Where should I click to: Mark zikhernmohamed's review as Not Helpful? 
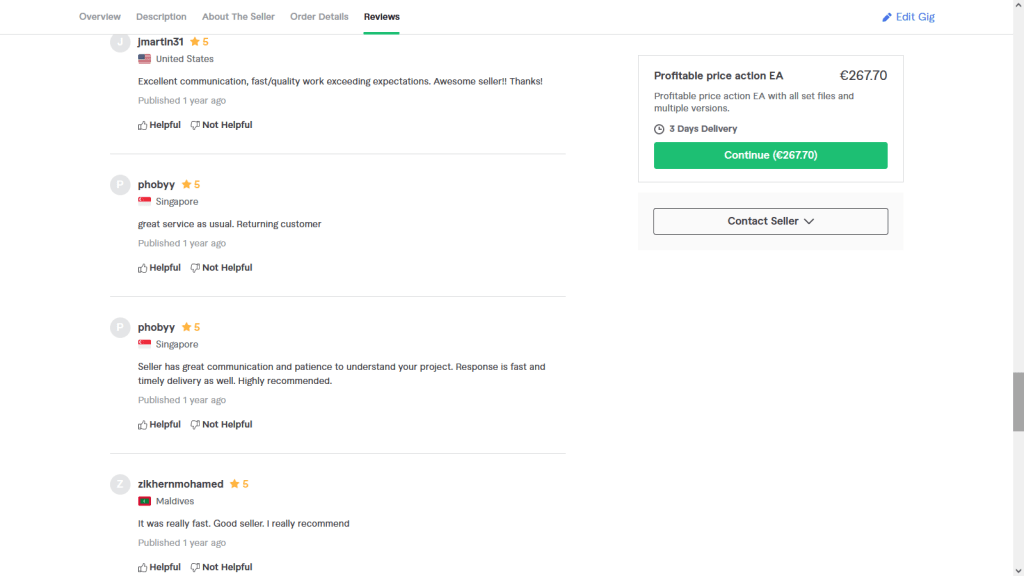coord(221,567)
